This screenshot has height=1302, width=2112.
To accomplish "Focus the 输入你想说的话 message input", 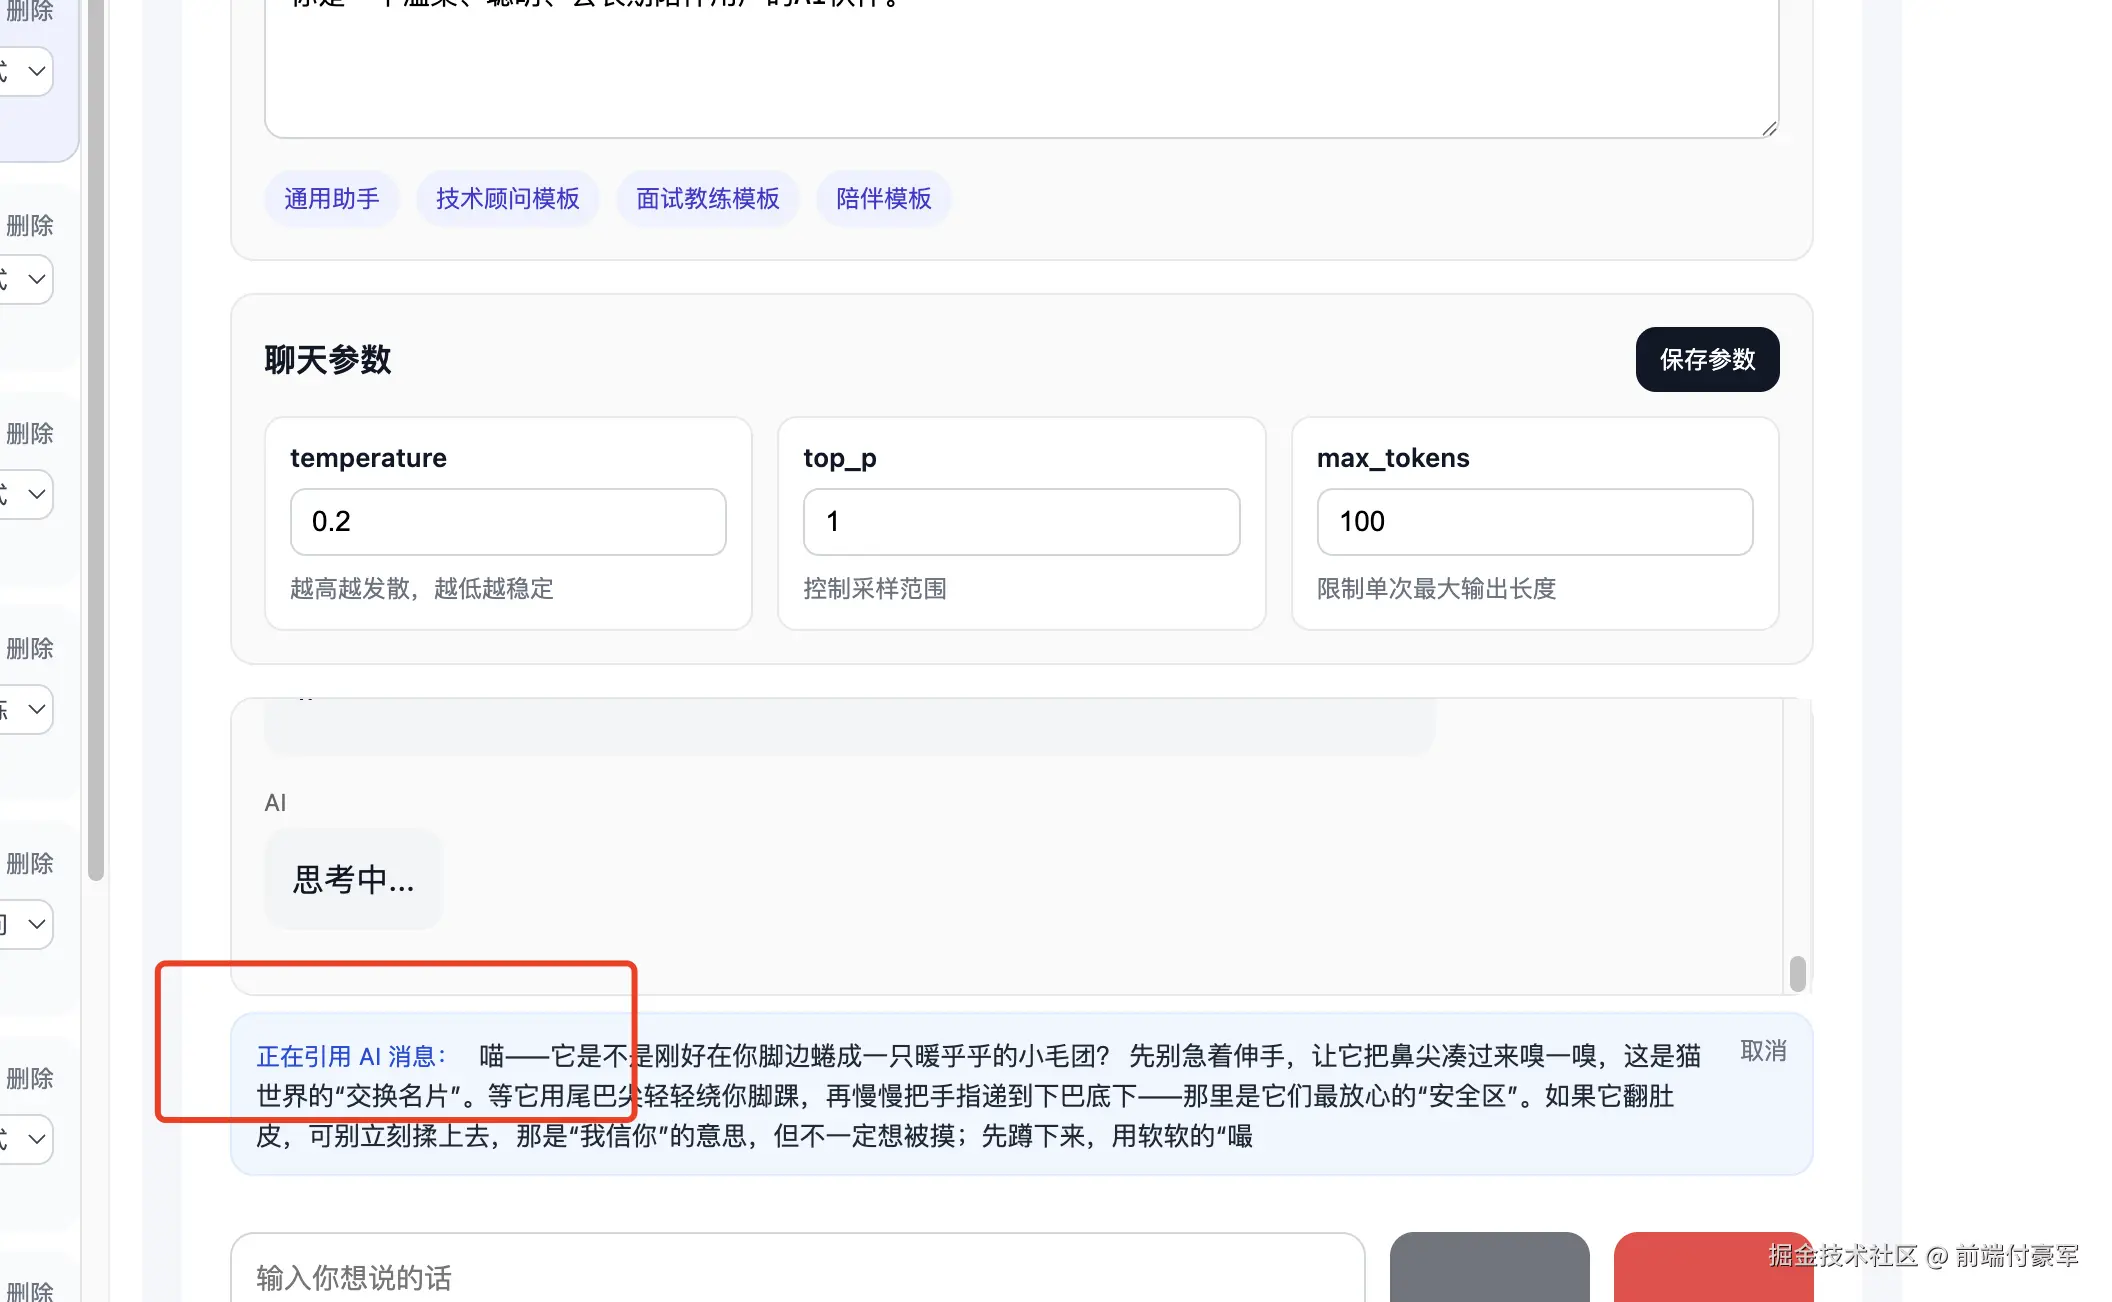I will 797,1276.
